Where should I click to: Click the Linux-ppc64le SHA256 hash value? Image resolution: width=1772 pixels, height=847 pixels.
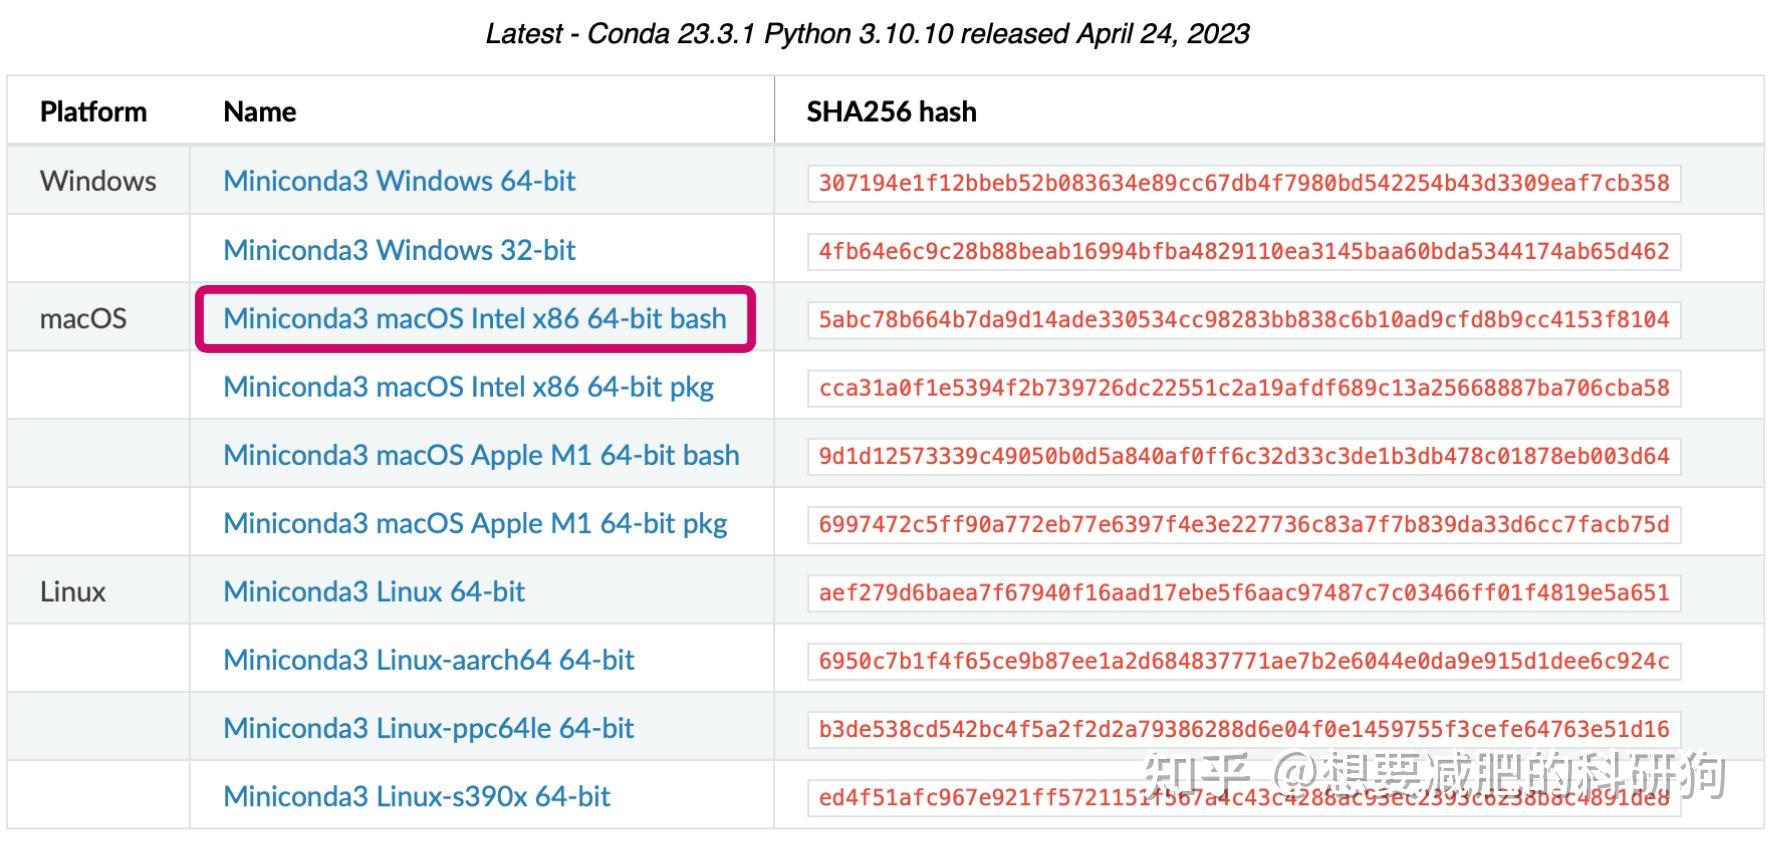click(x=1243, y=729)
